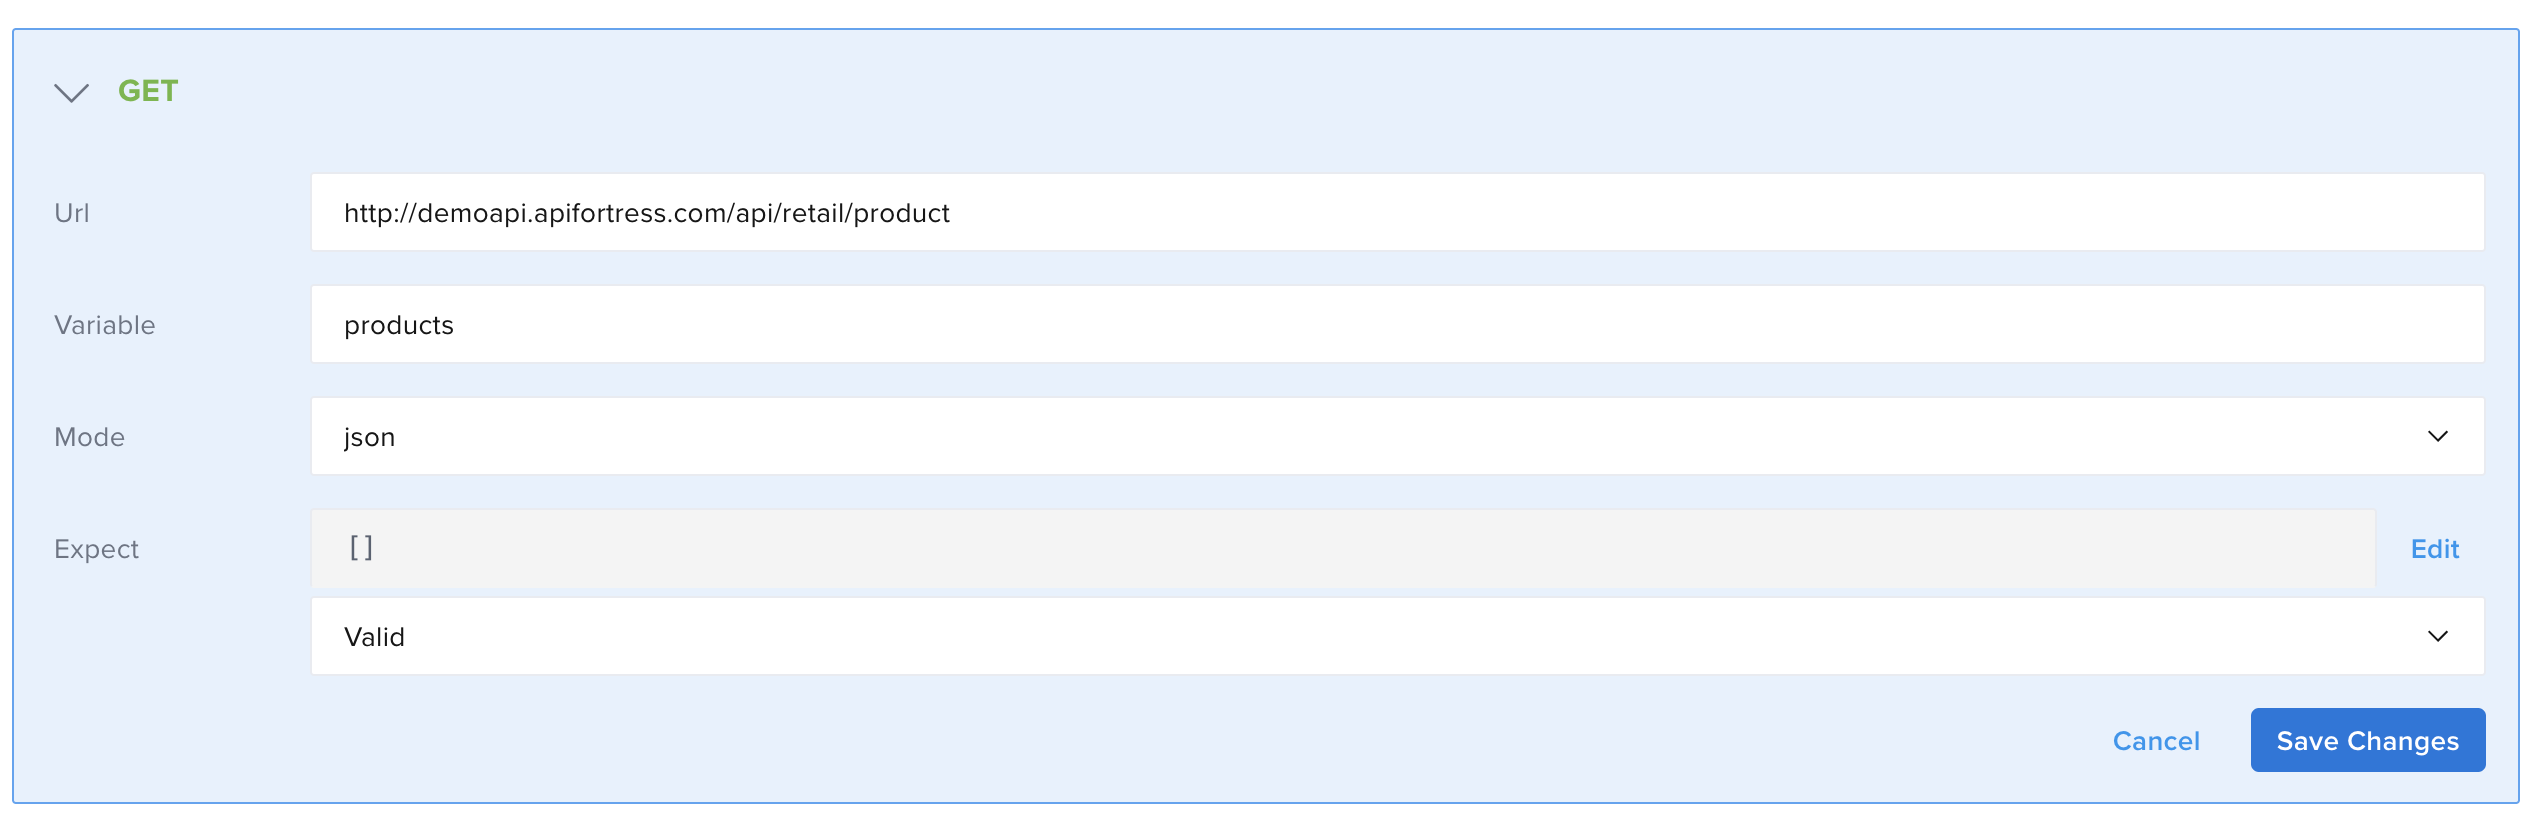The image size is (2548, 840).
Task: Open the Valid dropdown menu
Action: 1396,636
